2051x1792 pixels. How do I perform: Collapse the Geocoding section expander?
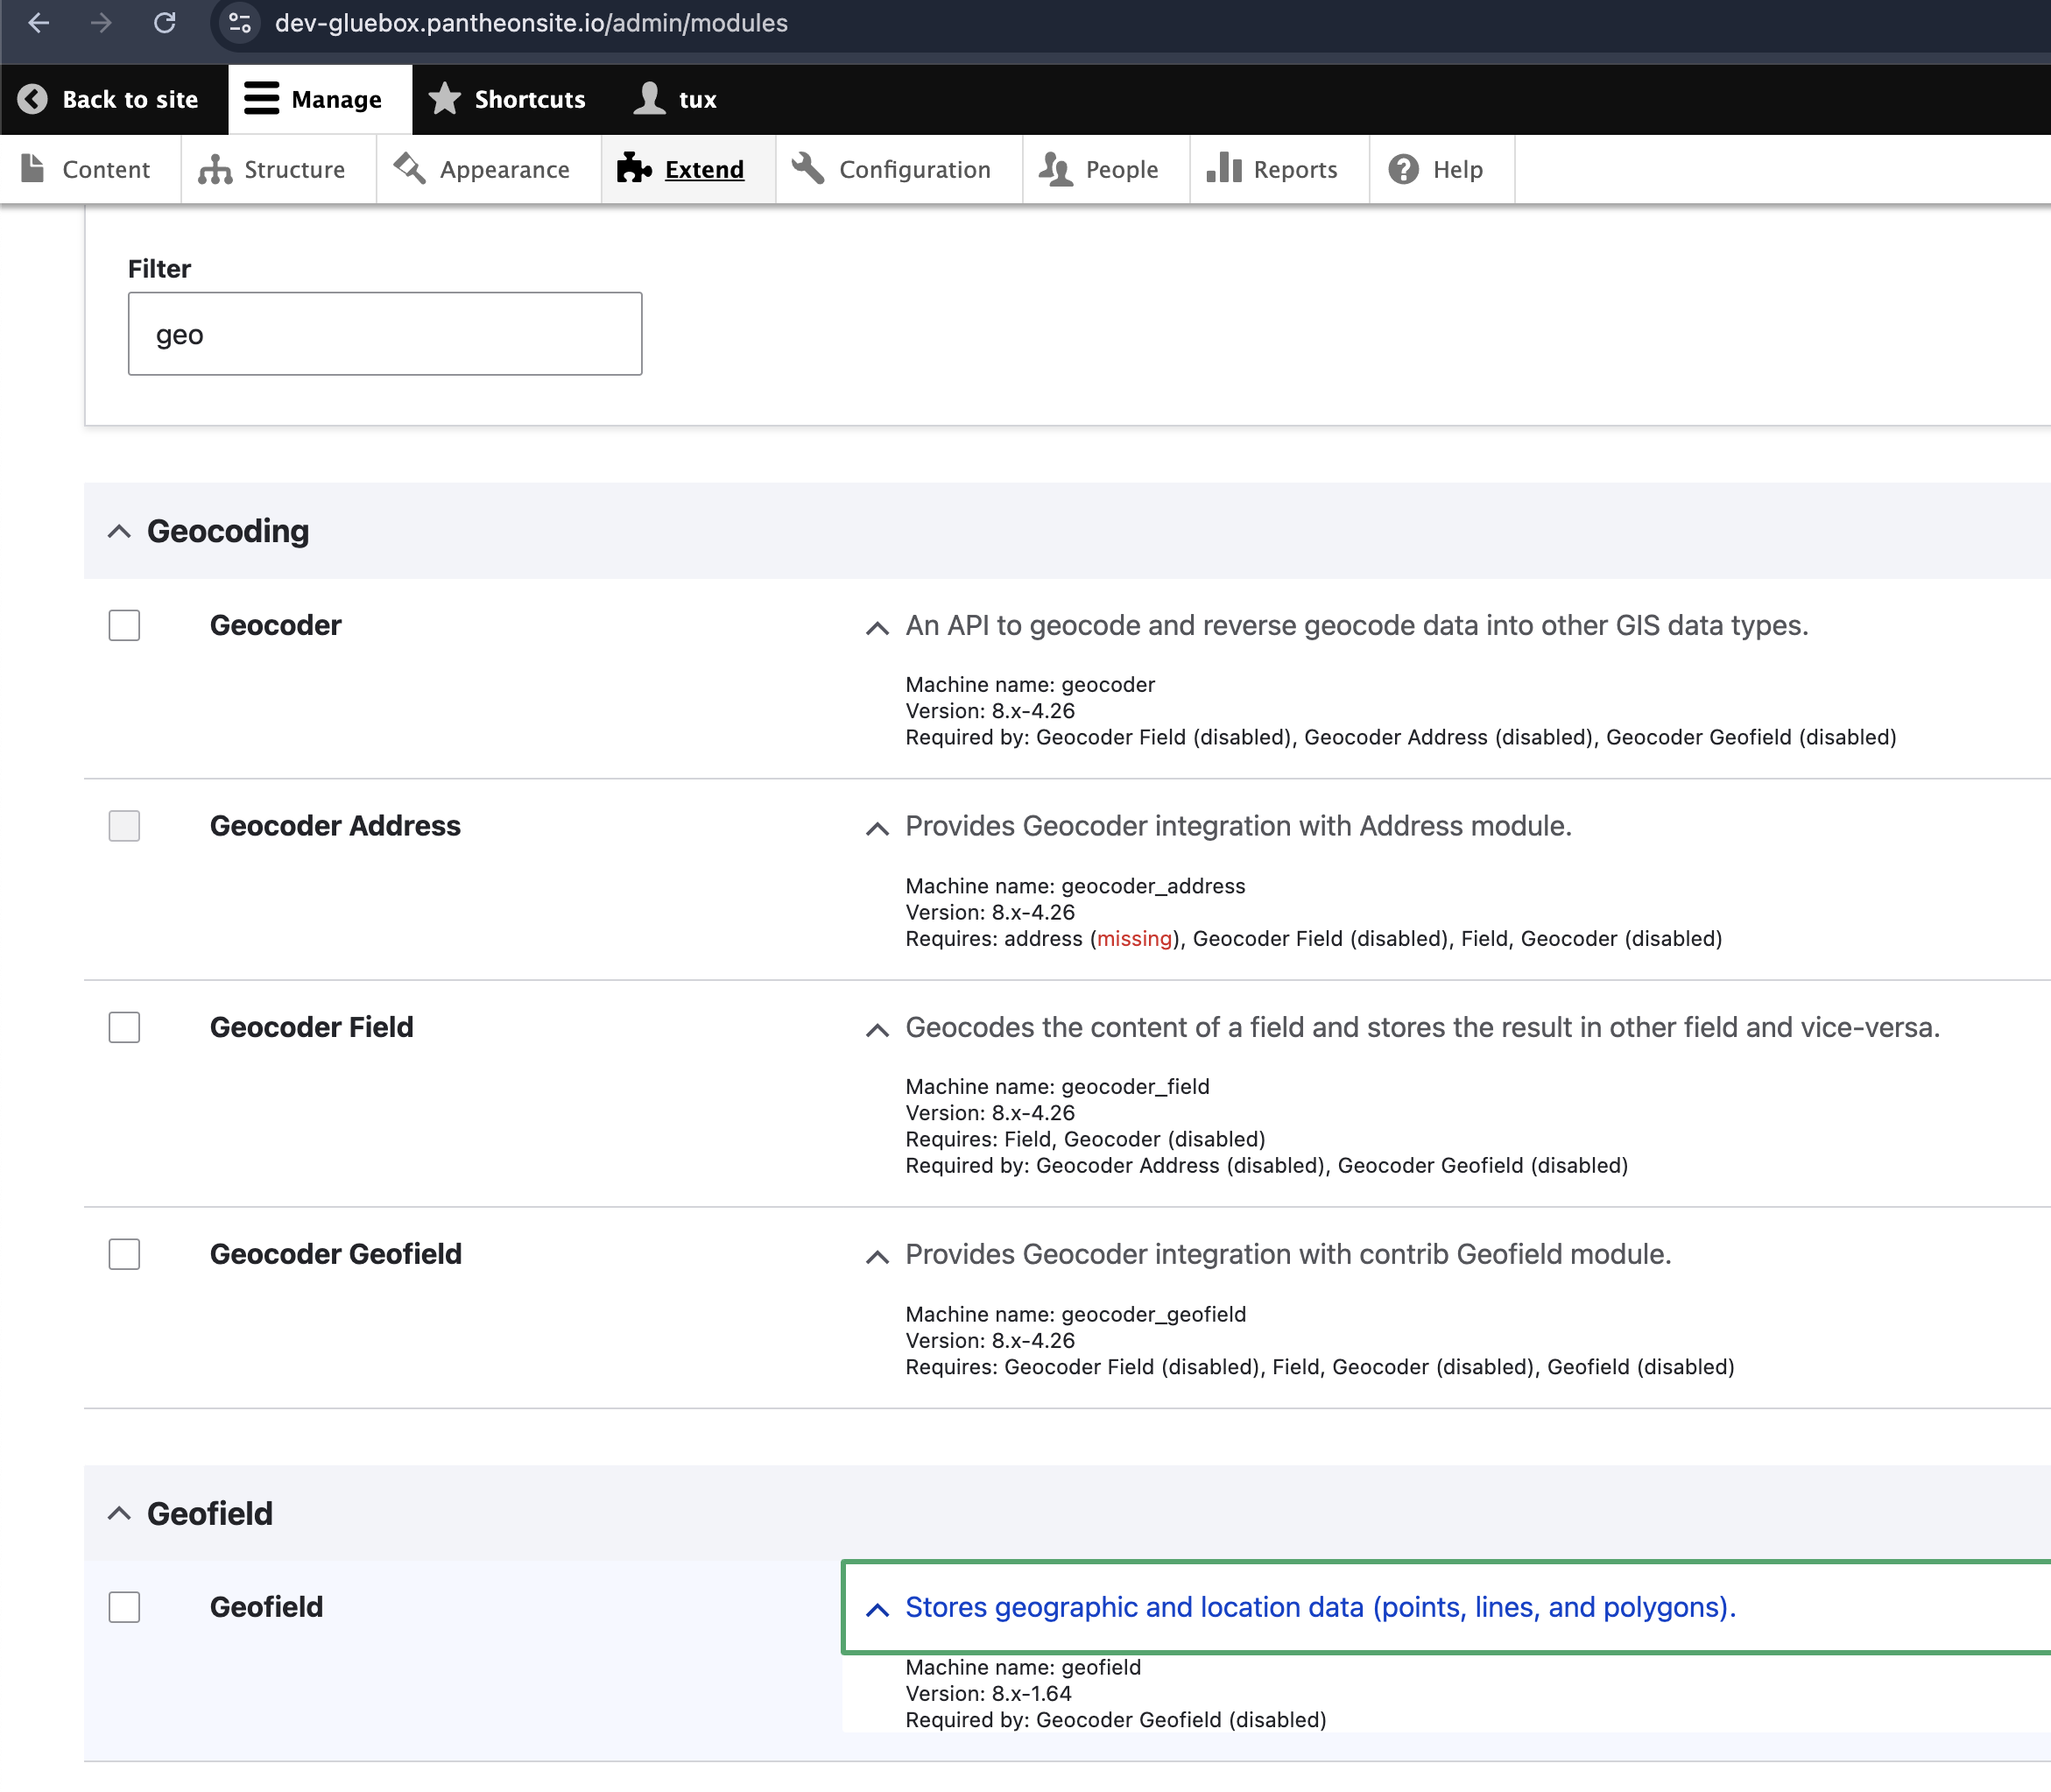coord(118,531)
